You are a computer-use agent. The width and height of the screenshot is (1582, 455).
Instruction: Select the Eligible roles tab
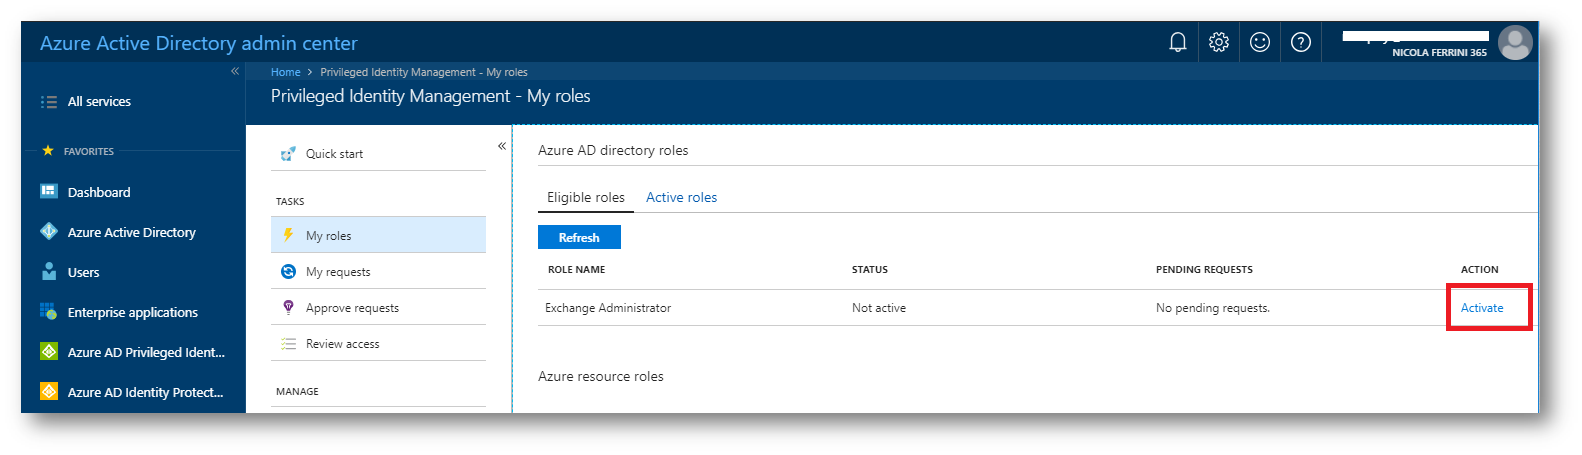pos(586,197)
